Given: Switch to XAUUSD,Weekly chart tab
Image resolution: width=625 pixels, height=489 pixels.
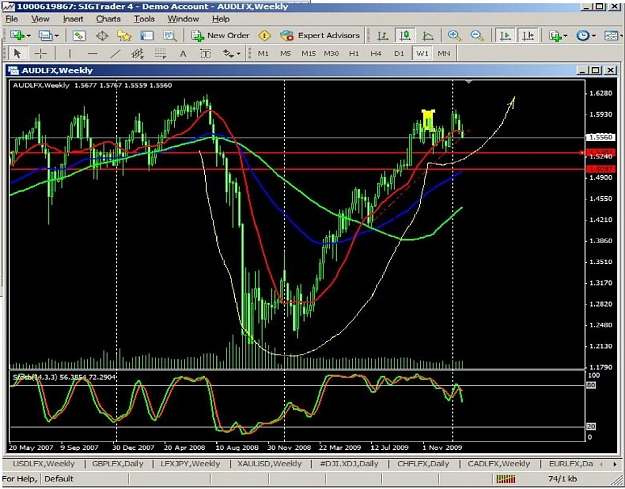Looking at the screenshot, I should click(x=269, y=464).
